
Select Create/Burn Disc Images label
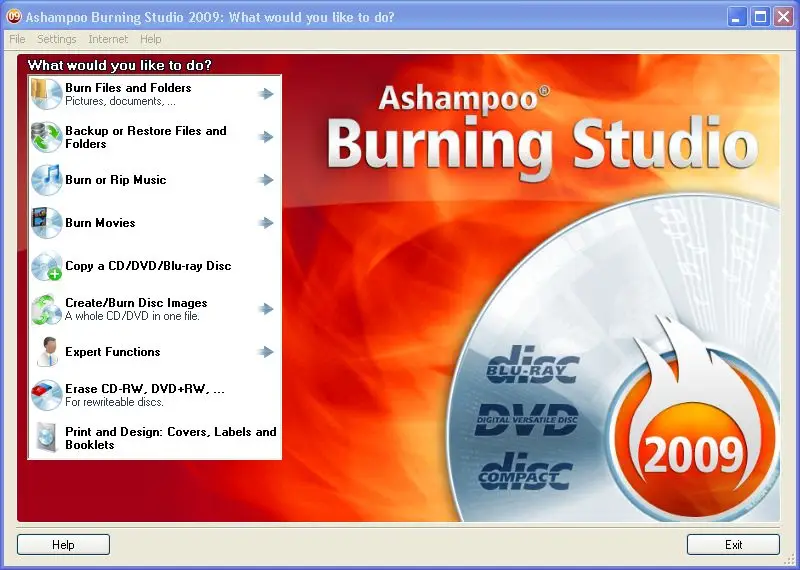[136, 303]
